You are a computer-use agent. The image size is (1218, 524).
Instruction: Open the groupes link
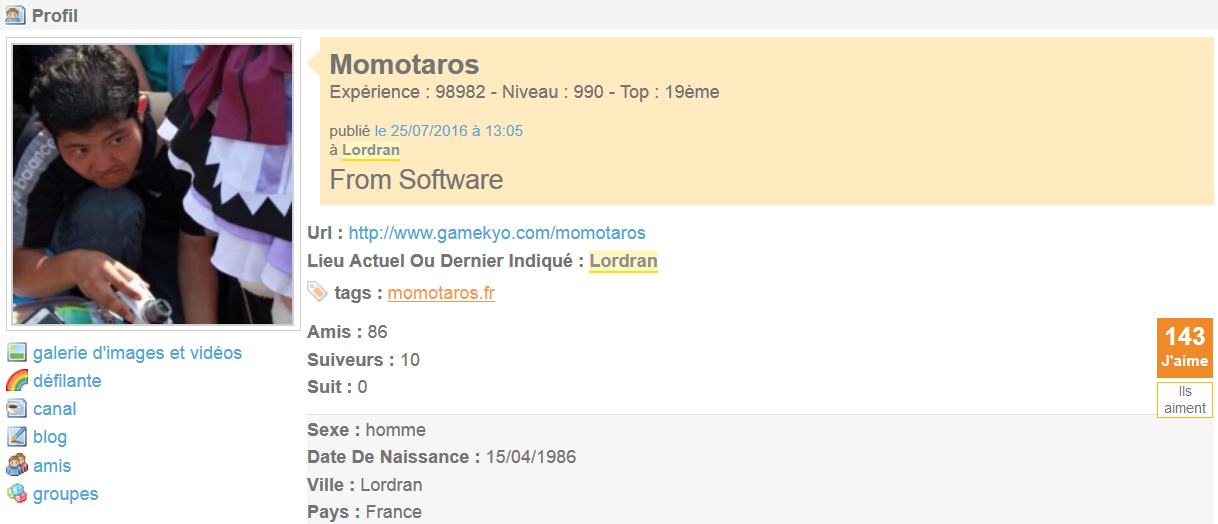66,494
